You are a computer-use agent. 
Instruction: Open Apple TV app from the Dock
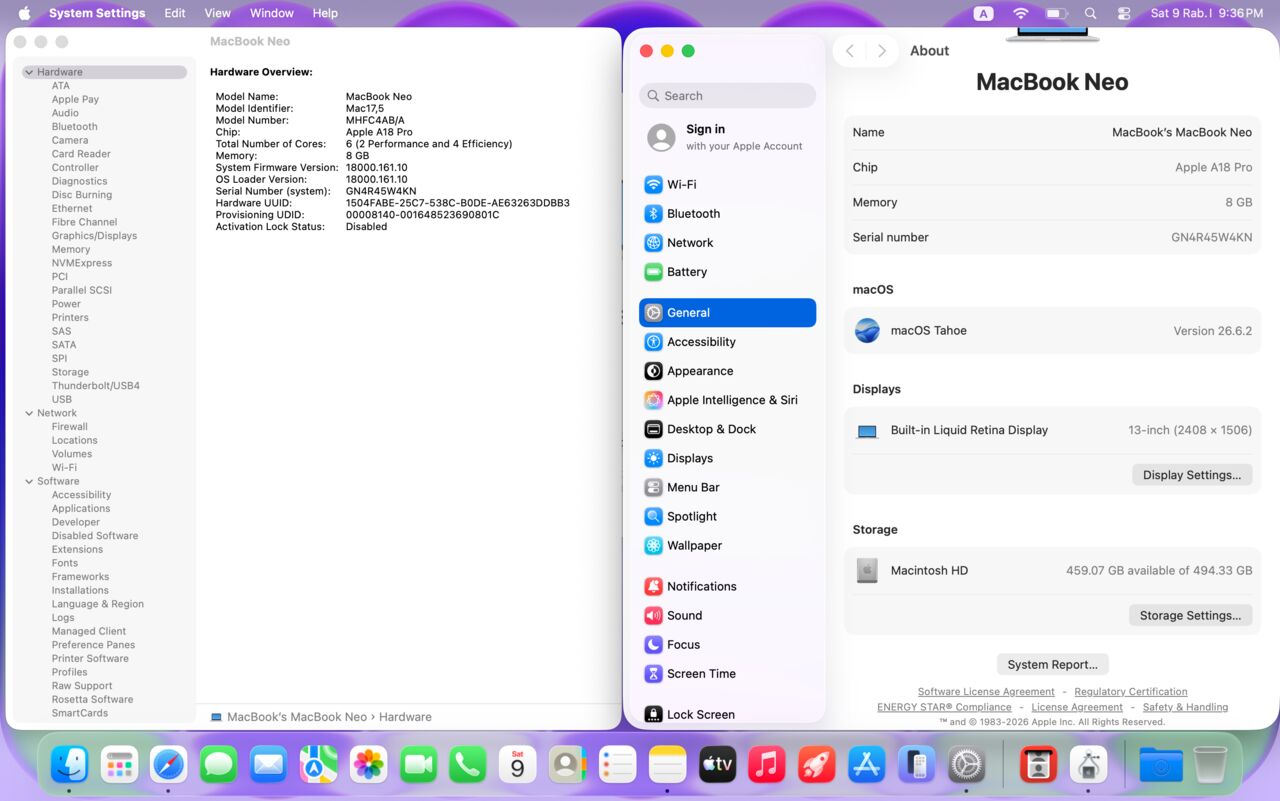pyautogui.click(x=717, y=765)
